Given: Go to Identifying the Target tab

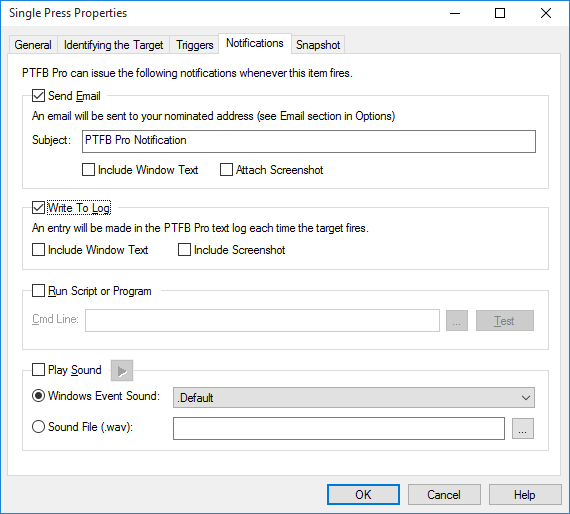Looking at the screenshot, I should (x=113, y=45).
